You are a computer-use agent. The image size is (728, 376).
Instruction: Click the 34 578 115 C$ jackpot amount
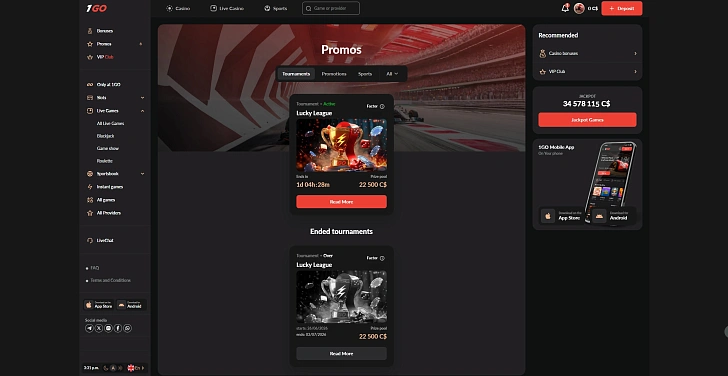pos(587,104)
